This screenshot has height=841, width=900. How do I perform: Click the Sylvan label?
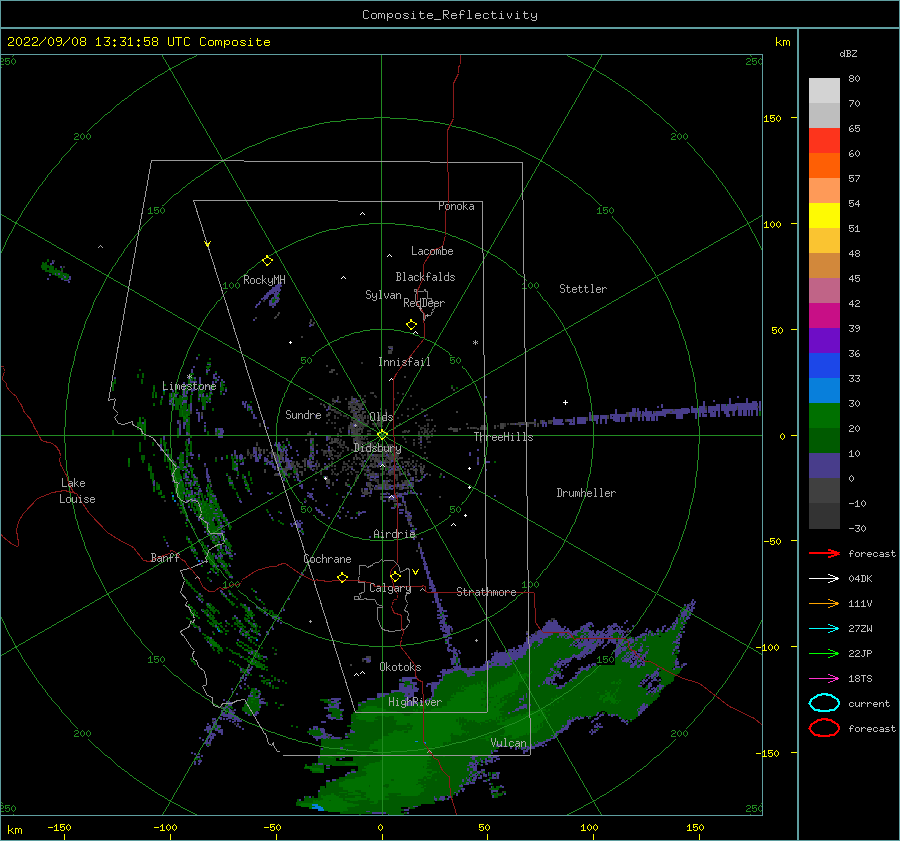383,295
